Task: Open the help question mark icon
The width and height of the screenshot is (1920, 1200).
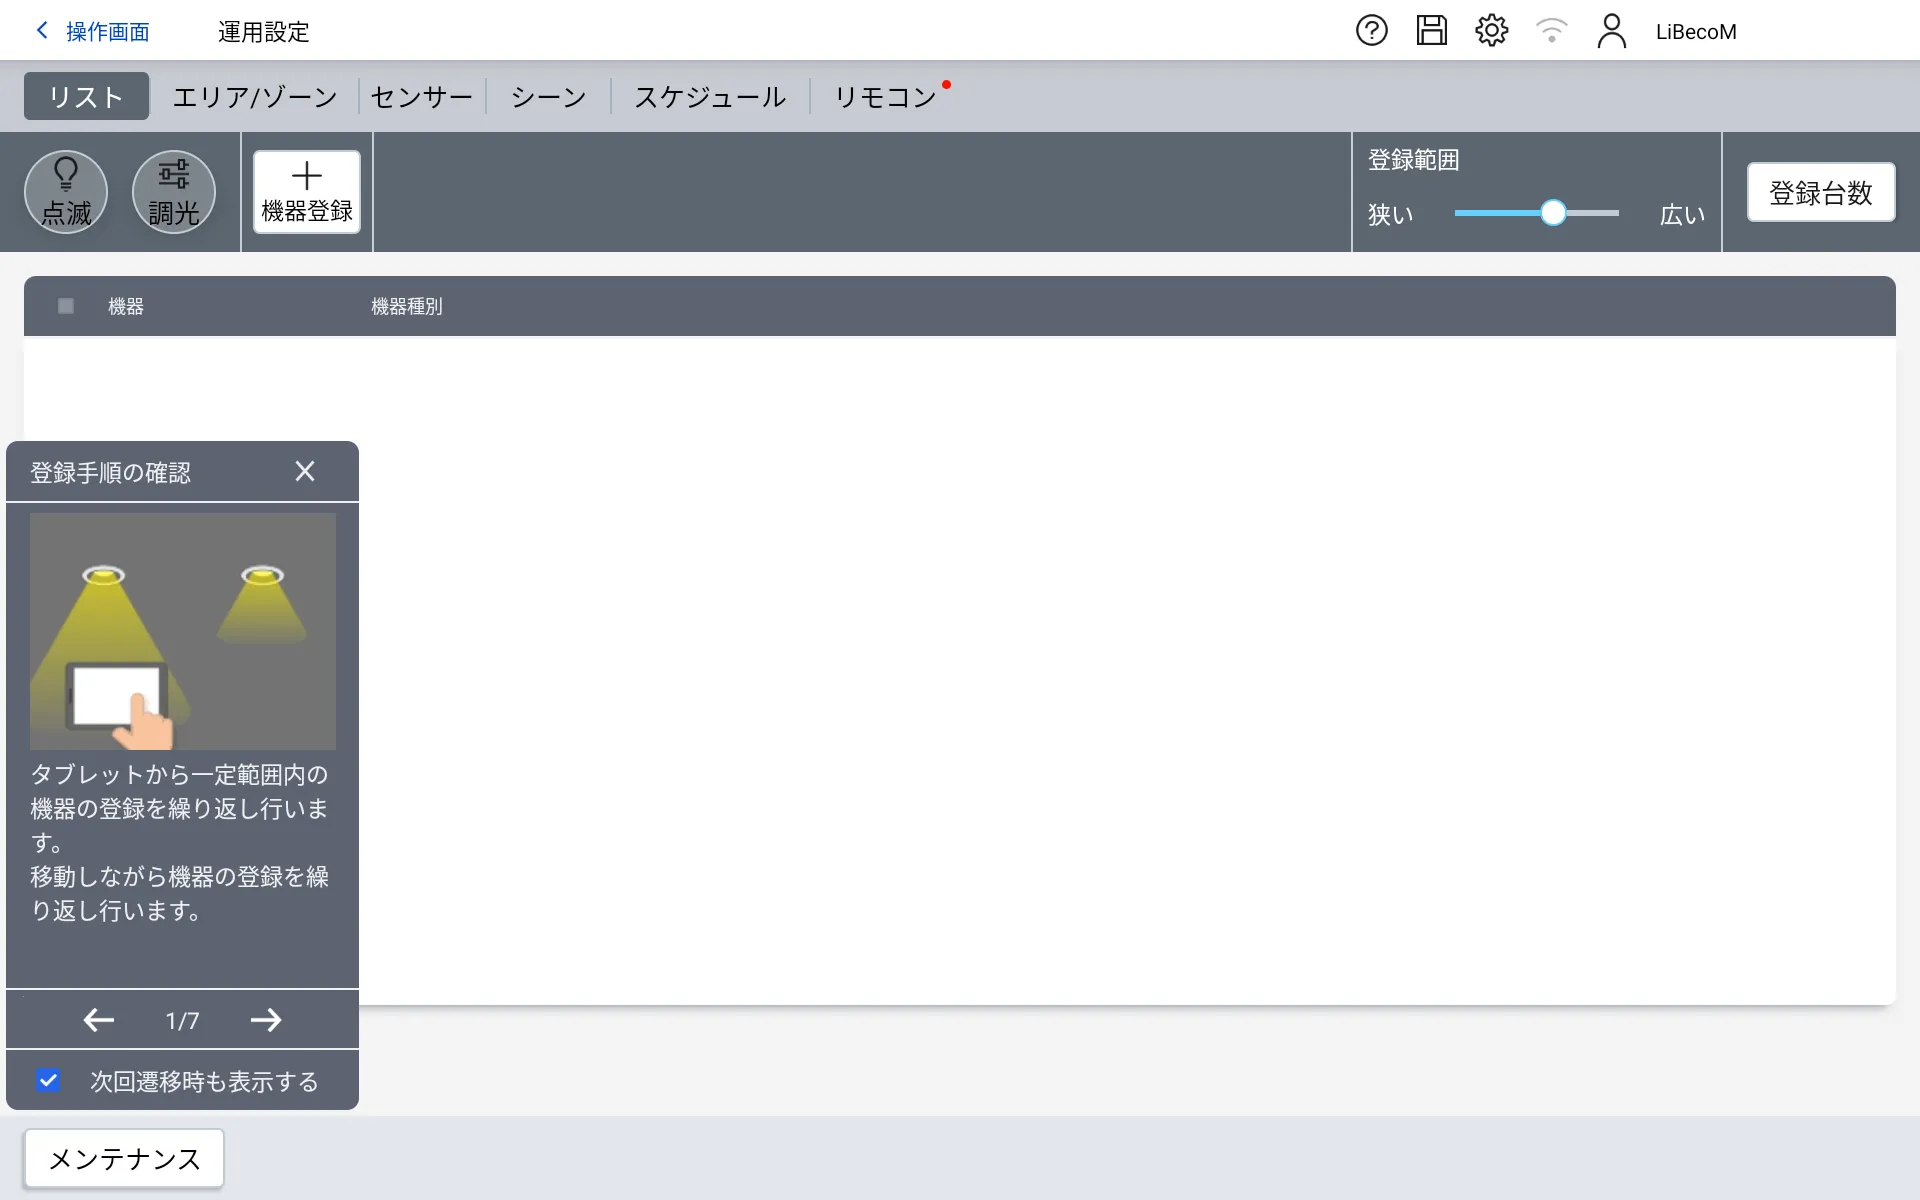Action: point(1371,31)
